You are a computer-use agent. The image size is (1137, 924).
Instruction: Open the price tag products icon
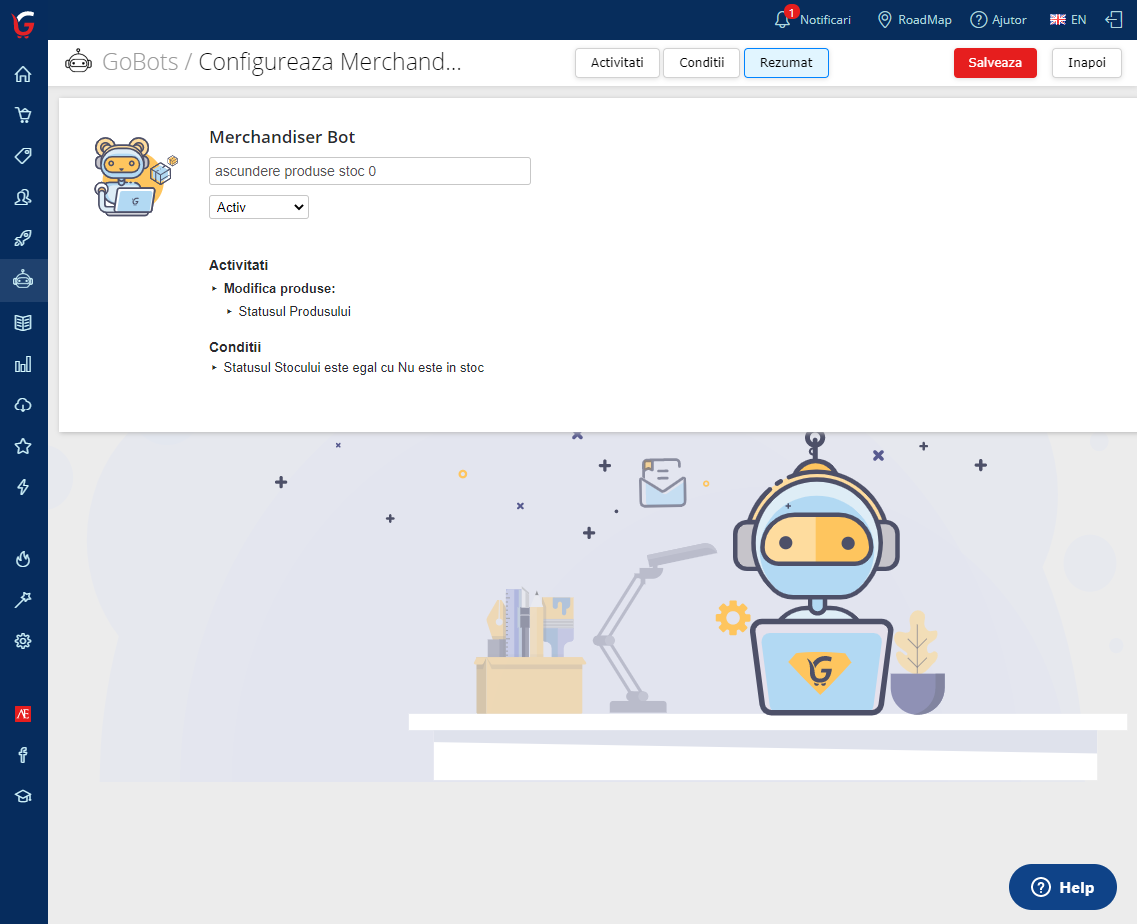click(23, 156)
